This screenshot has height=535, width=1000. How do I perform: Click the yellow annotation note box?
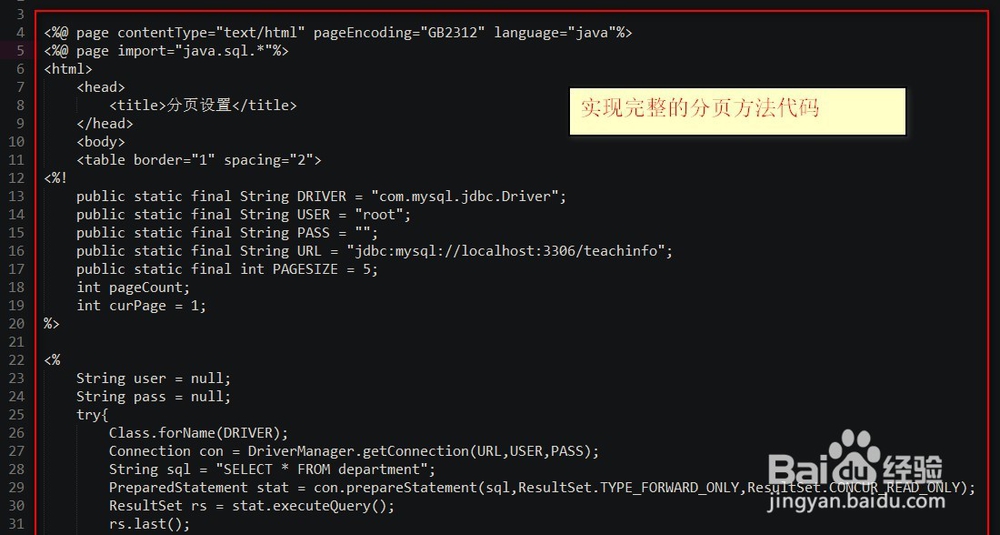[736, 110]
